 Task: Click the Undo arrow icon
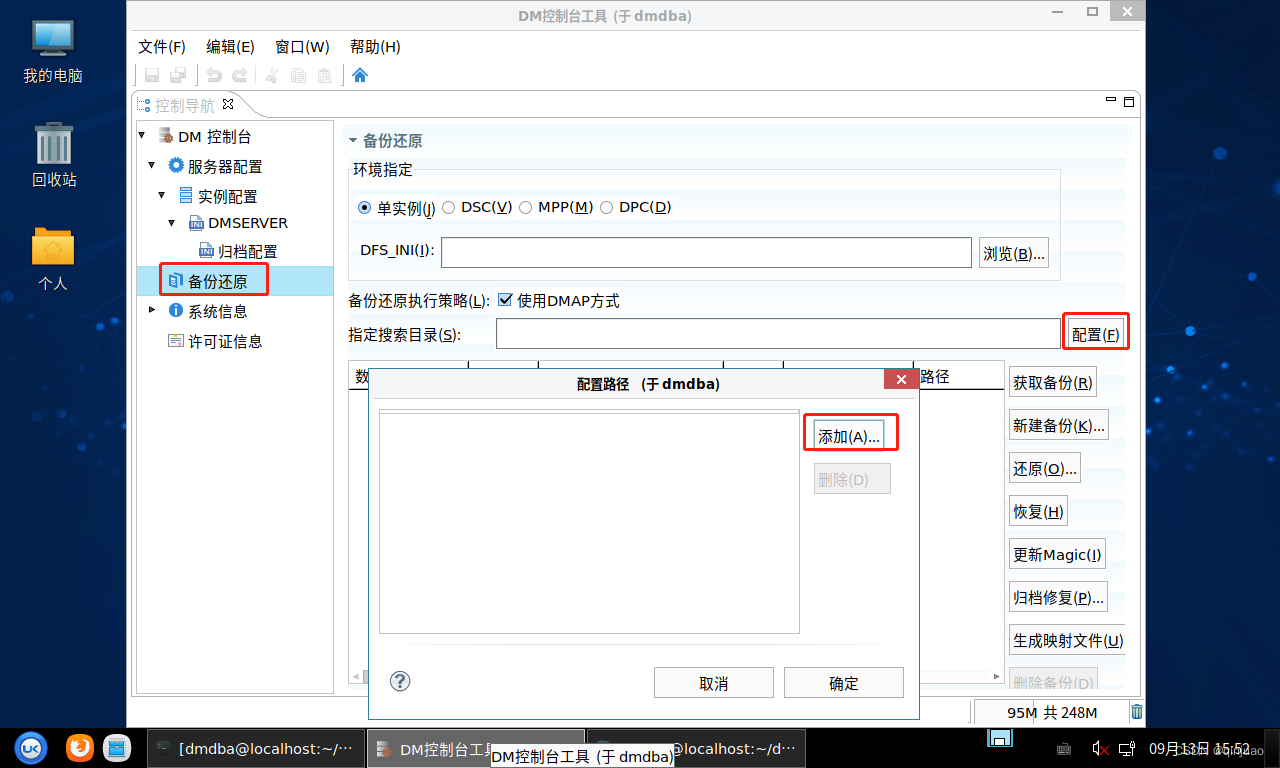pos(213,75)
